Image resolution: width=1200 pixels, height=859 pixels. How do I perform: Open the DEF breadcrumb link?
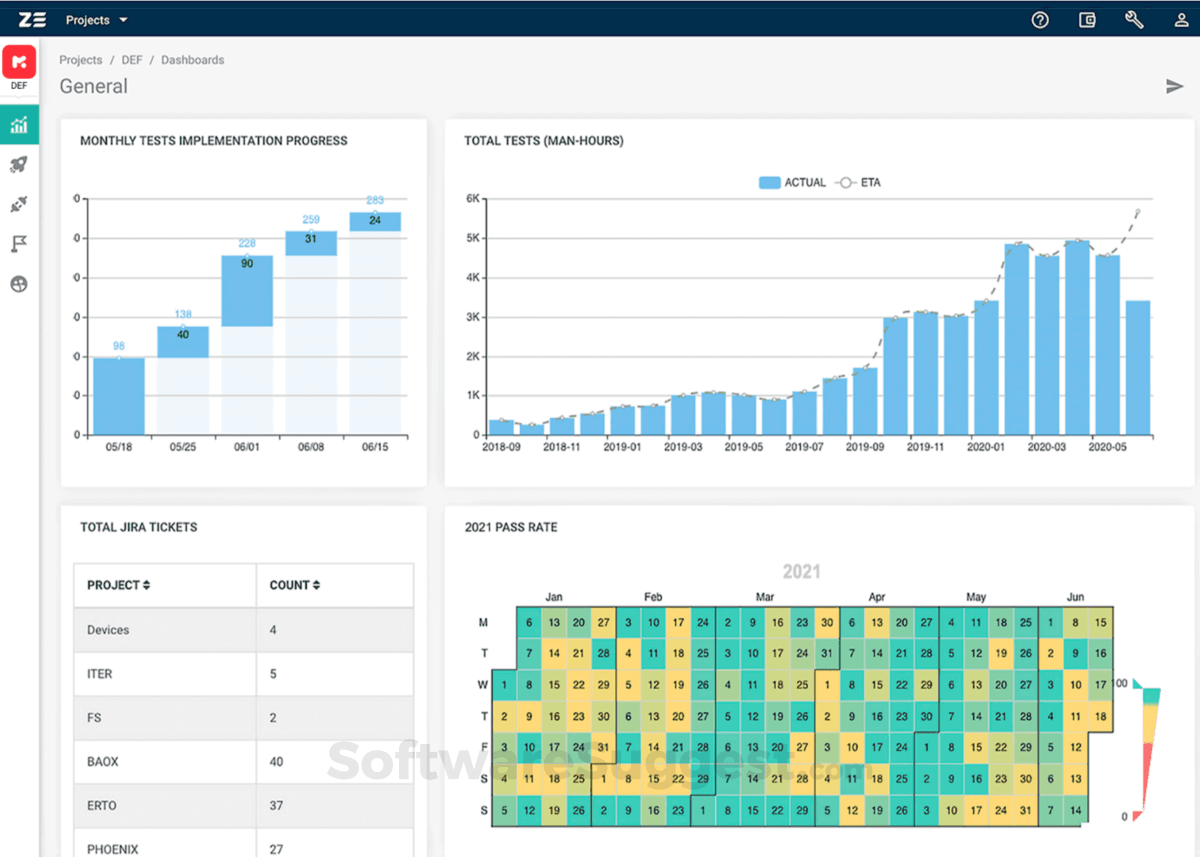click(x=132, y=60)
